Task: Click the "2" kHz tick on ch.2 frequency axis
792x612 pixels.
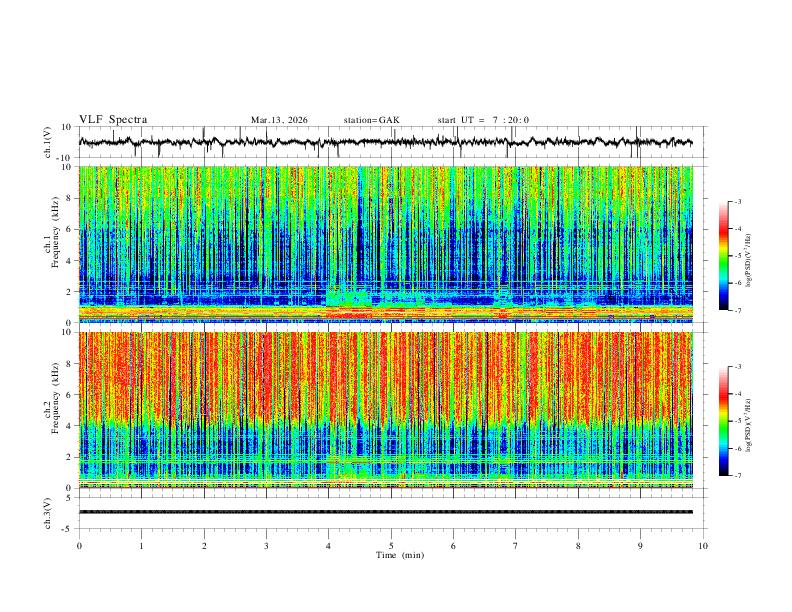Action: (x=70, y=457)
